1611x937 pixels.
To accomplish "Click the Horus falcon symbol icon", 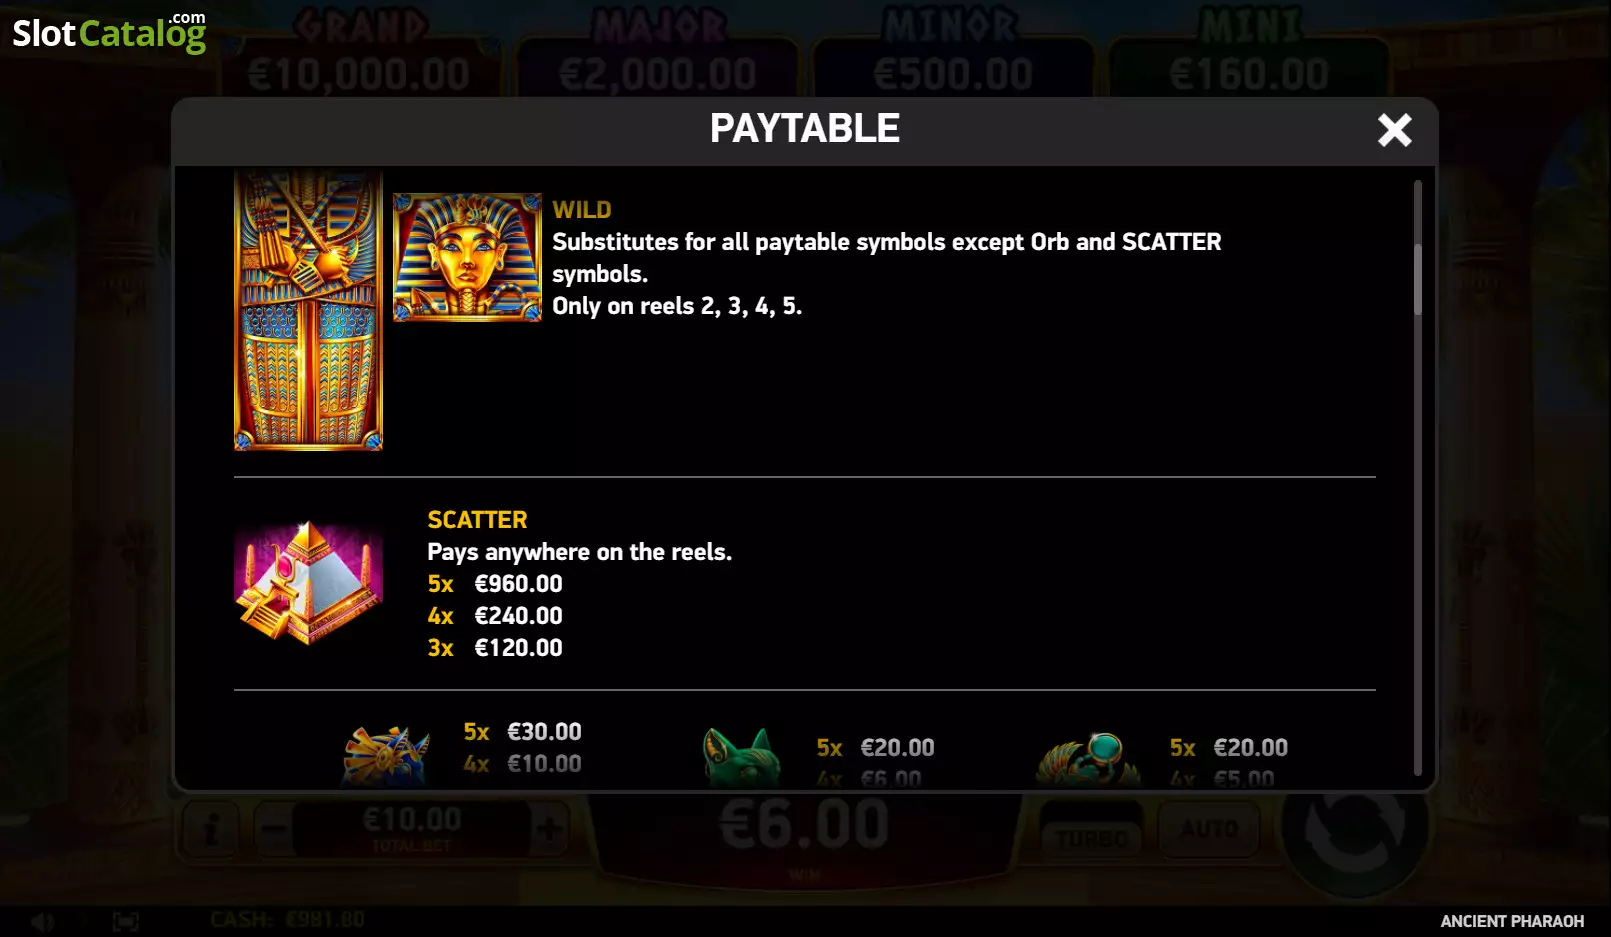I will coord(386,756).
